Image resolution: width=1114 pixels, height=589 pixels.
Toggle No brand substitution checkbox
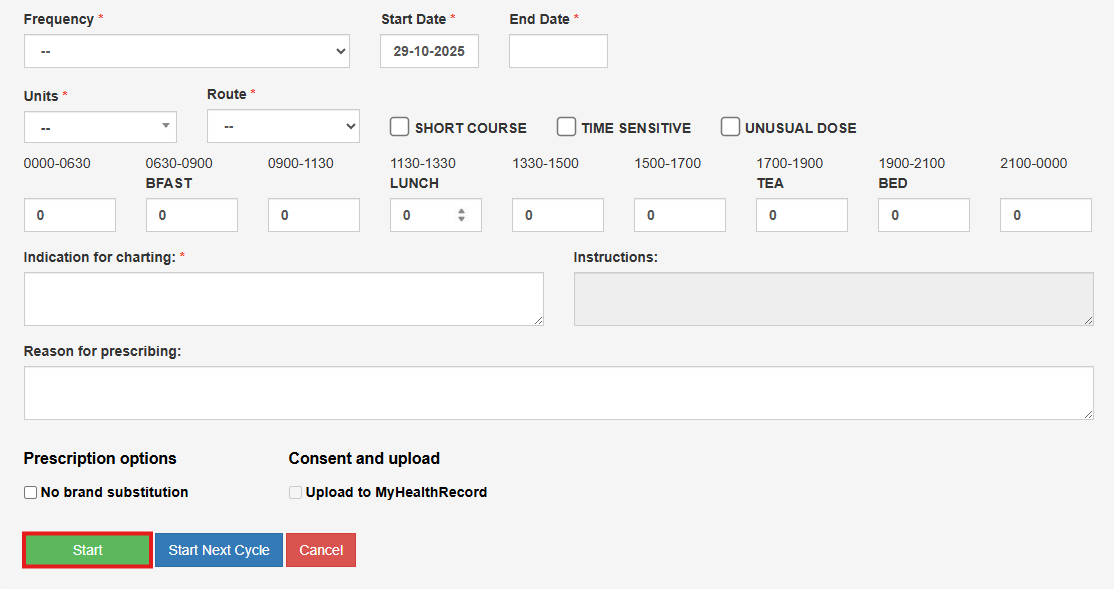(x=31, y=492)
